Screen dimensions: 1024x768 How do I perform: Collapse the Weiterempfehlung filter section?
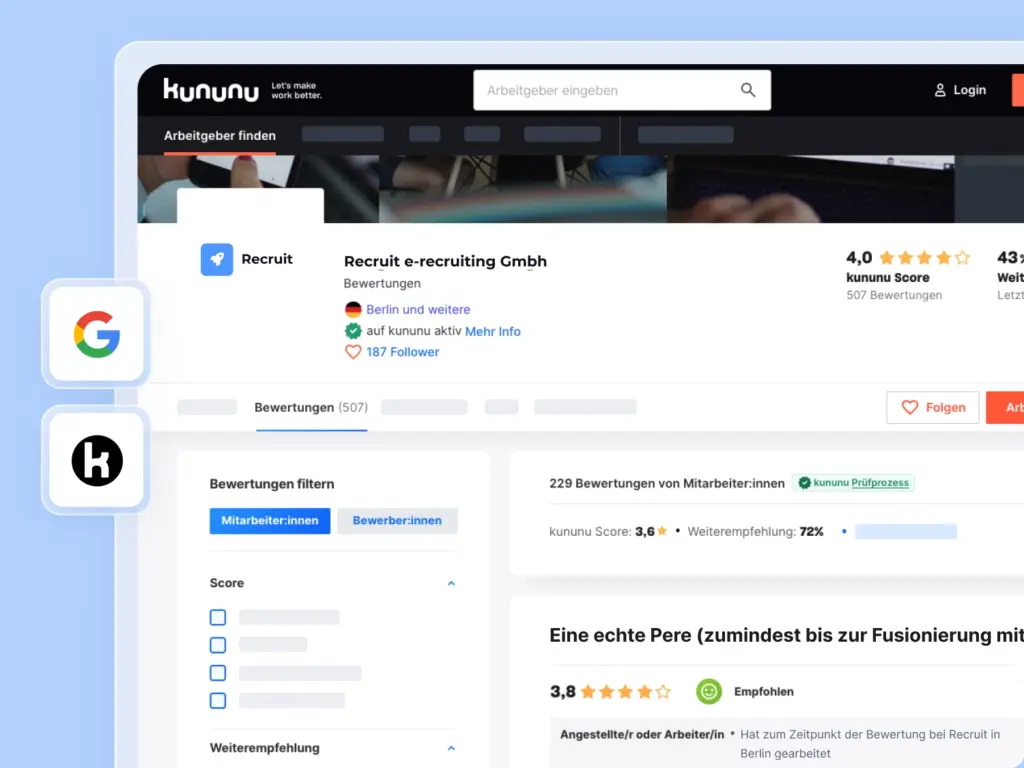pyautogui.click(x=451, y=748)
